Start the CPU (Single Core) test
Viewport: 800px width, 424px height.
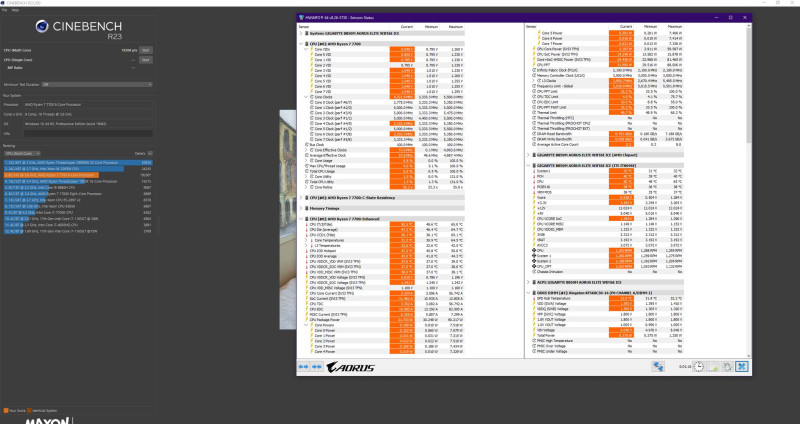(145, 60)
